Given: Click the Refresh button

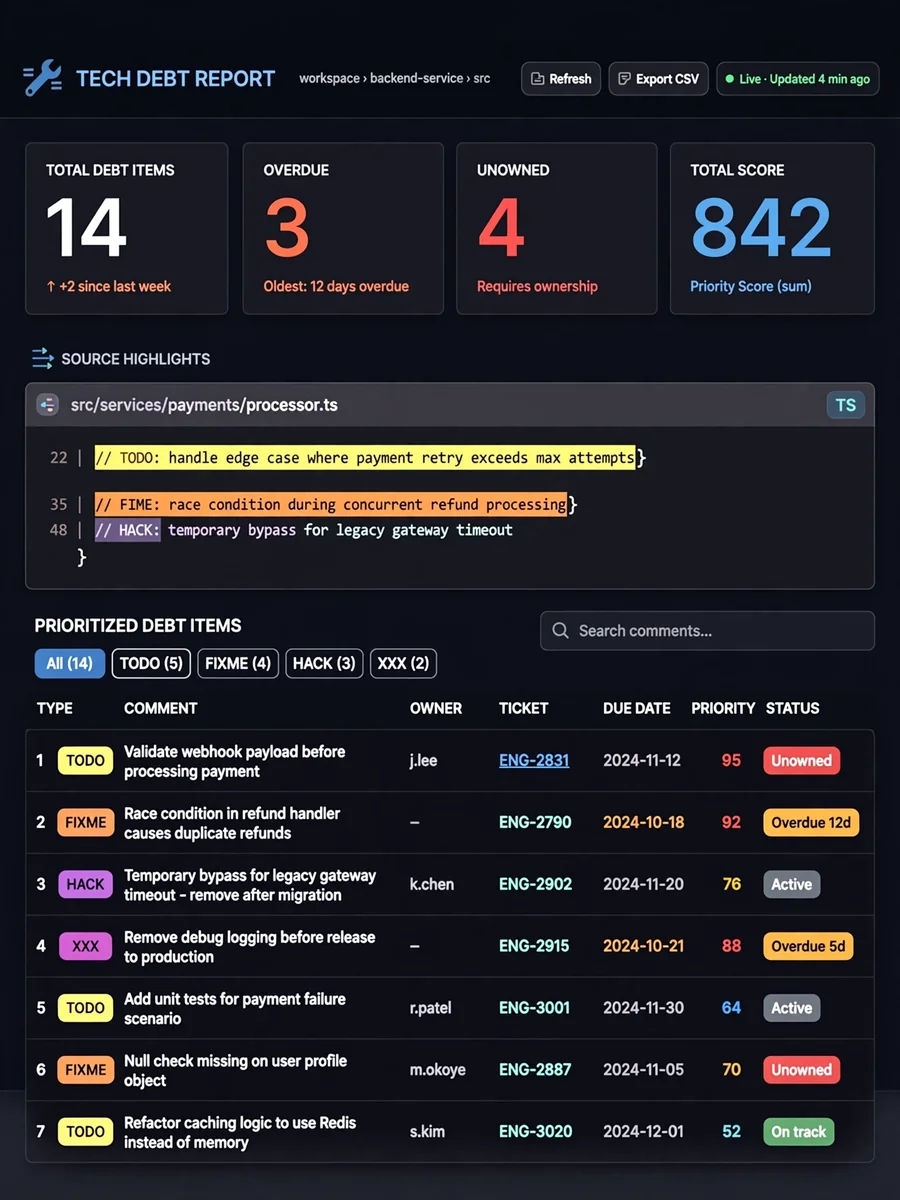Looking at the screenshot, I should point(560,79).
